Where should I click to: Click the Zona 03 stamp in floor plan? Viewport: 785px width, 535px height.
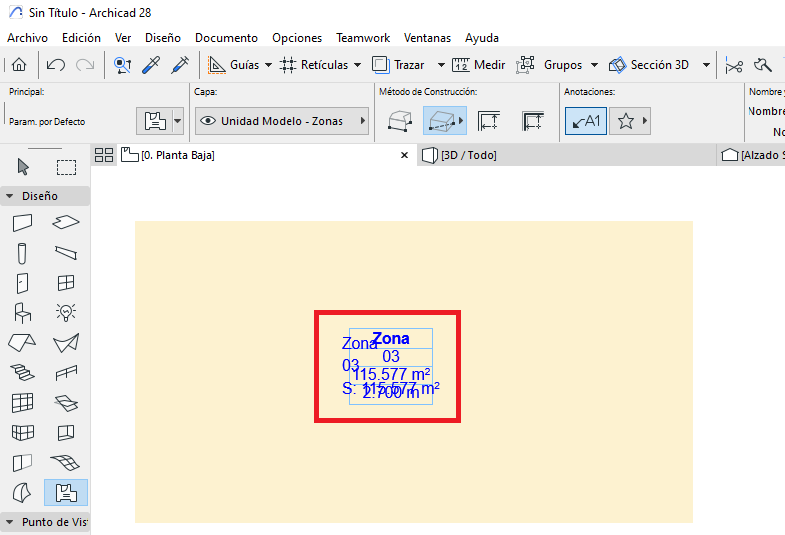tap(391, 366)
